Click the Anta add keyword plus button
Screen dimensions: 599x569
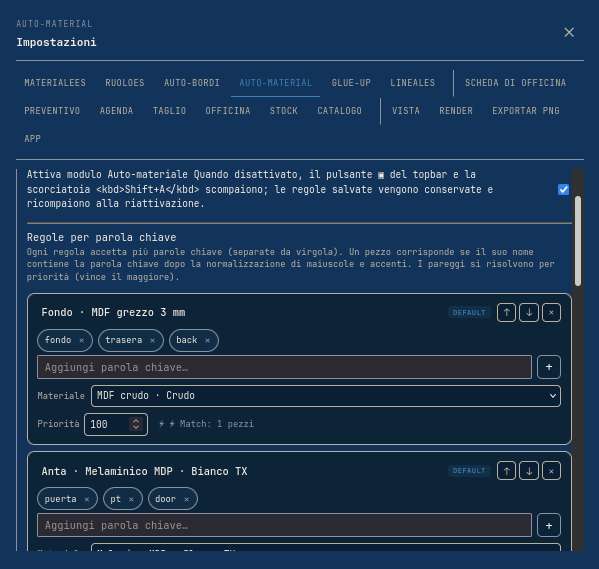(x=549, y=525)
